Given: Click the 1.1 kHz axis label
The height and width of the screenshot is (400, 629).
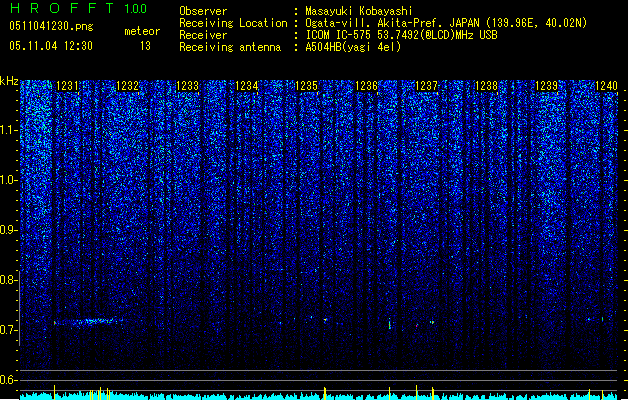Looking at the screenshot, I should pos(9,130).
